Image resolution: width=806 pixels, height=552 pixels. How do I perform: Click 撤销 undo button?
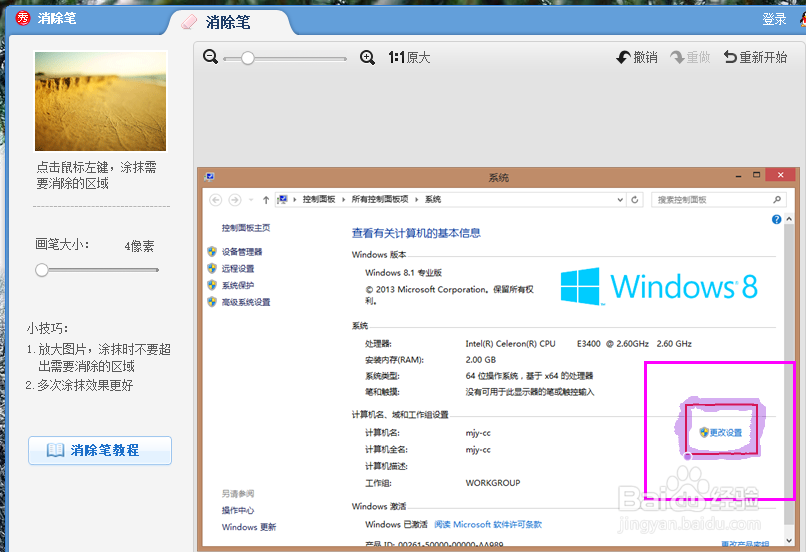[637, 57]
